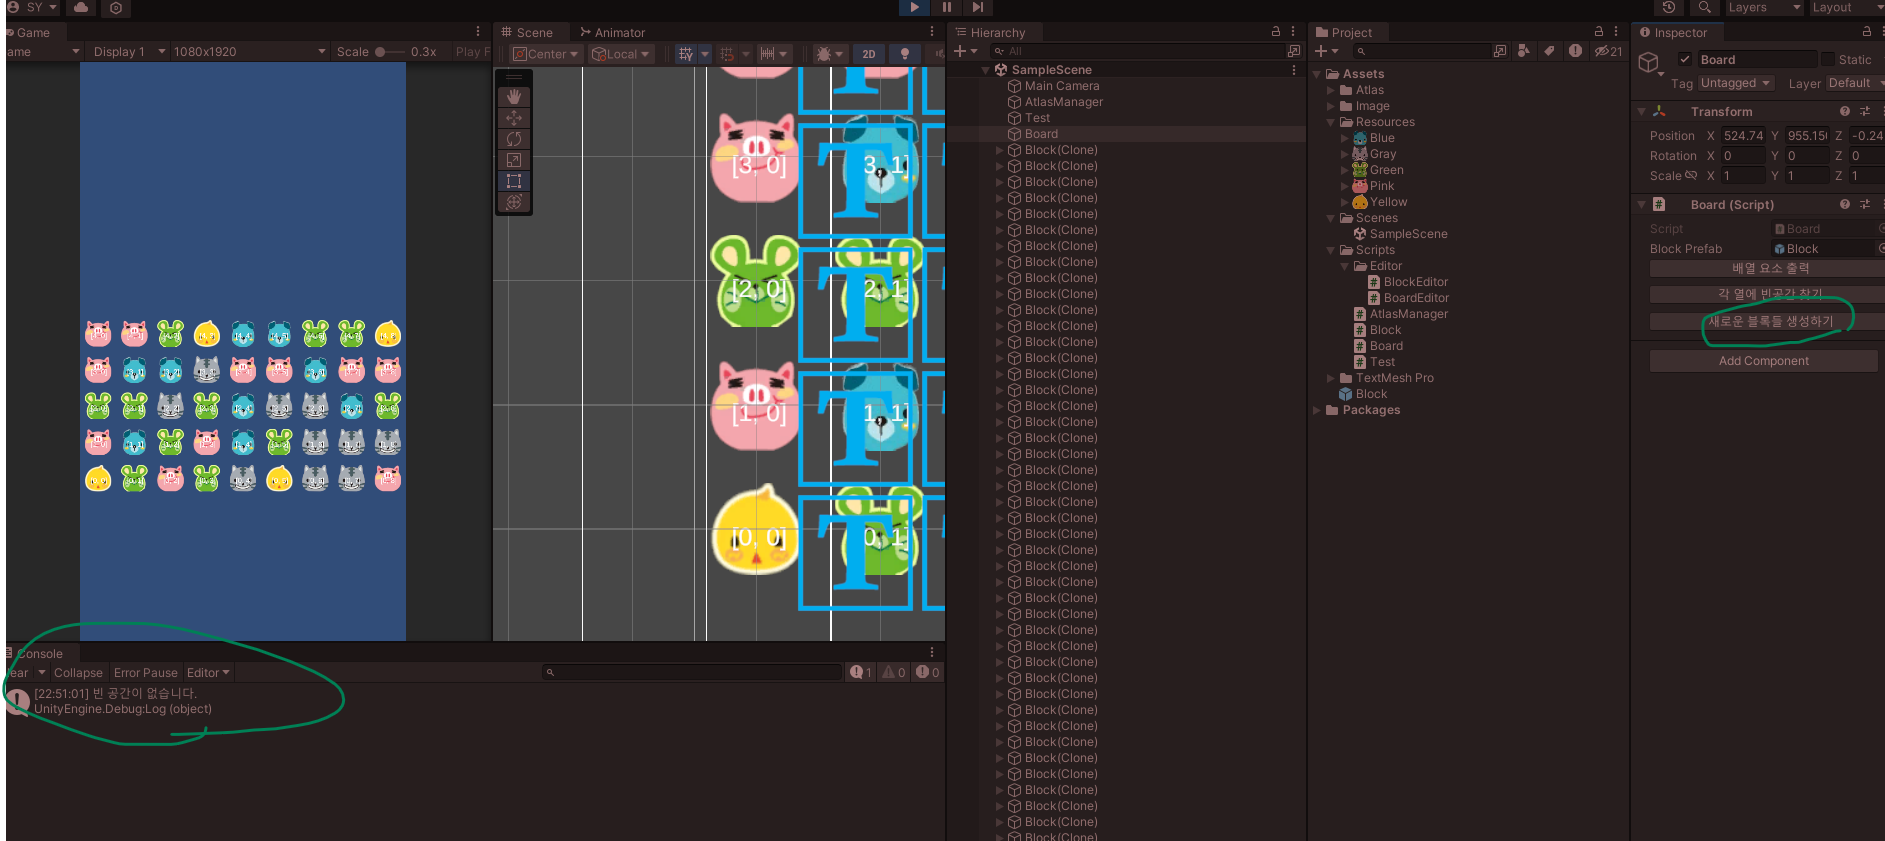Open the cloud services icon
Screen dimensions: 1885x841
point(81,7)
